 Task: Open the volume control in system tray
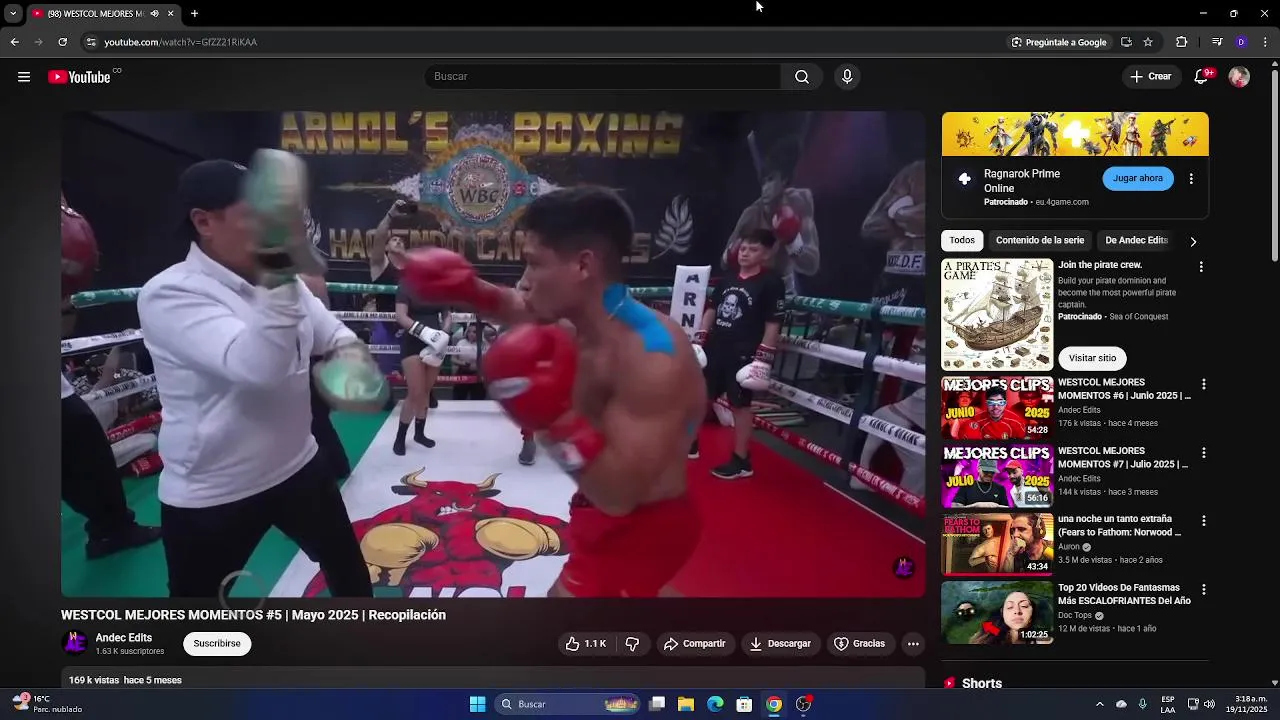point(1208,704)
